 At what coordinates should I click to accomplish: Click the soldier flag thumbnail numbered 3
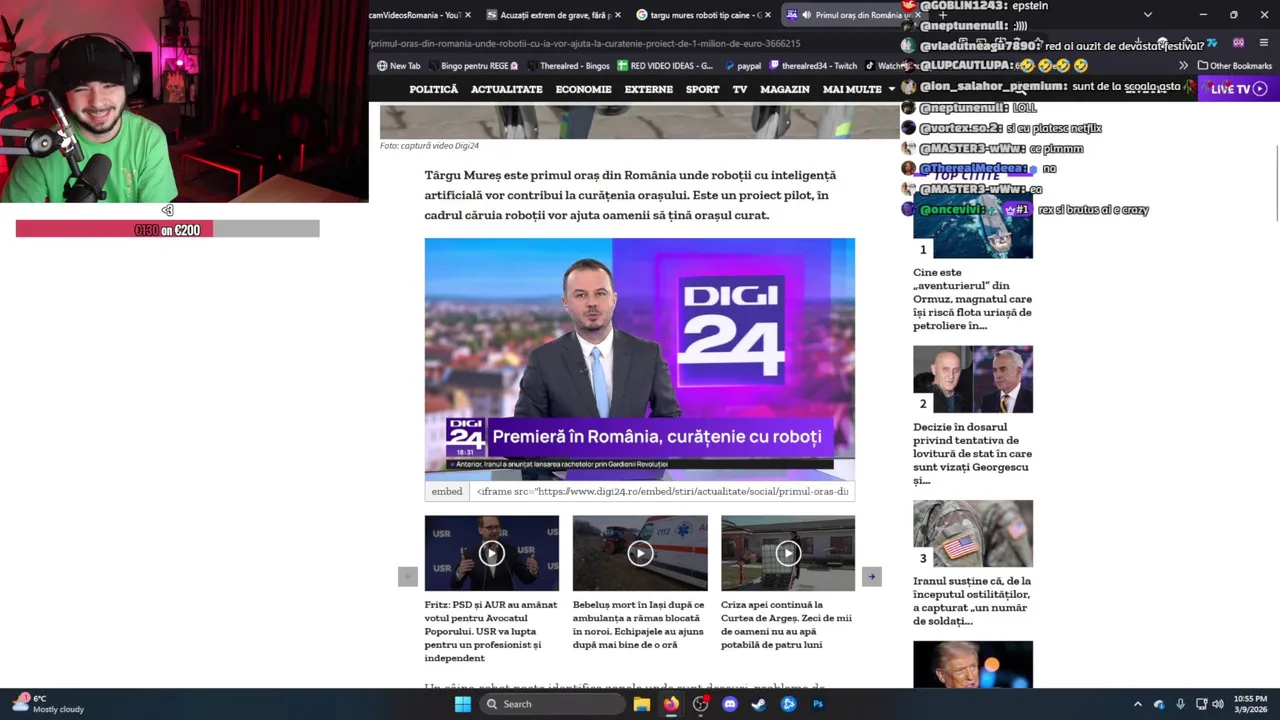click(x=973, y=534)
